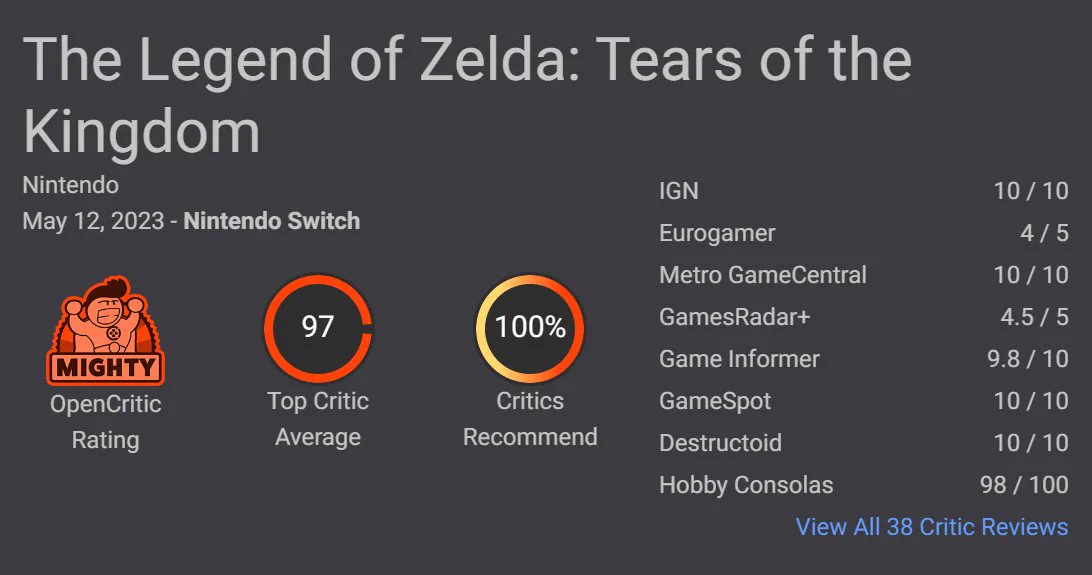Click the Critics Recommend label text

[530, 419]
